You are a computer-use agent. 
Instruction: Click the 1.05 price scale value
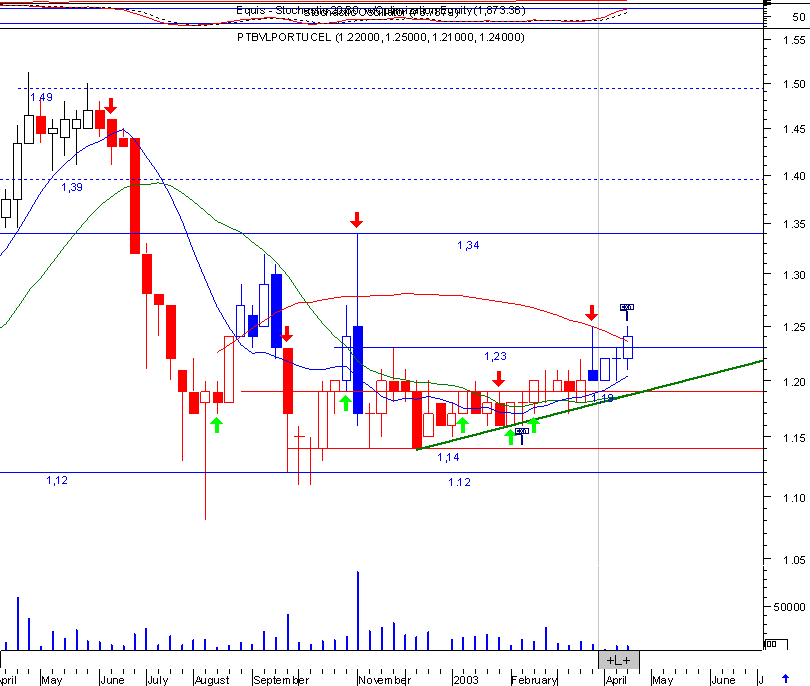(x=794, y=560)
